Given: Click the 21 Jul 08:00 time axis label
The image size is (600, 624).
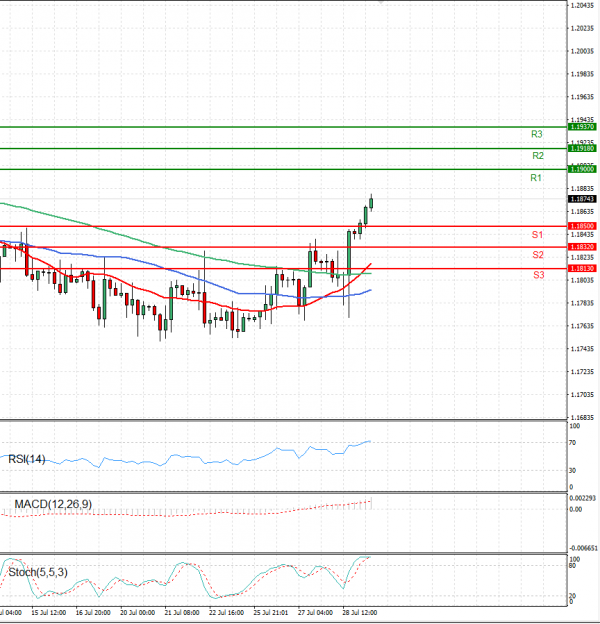Looking at the screenshot, I should (181, 611).
